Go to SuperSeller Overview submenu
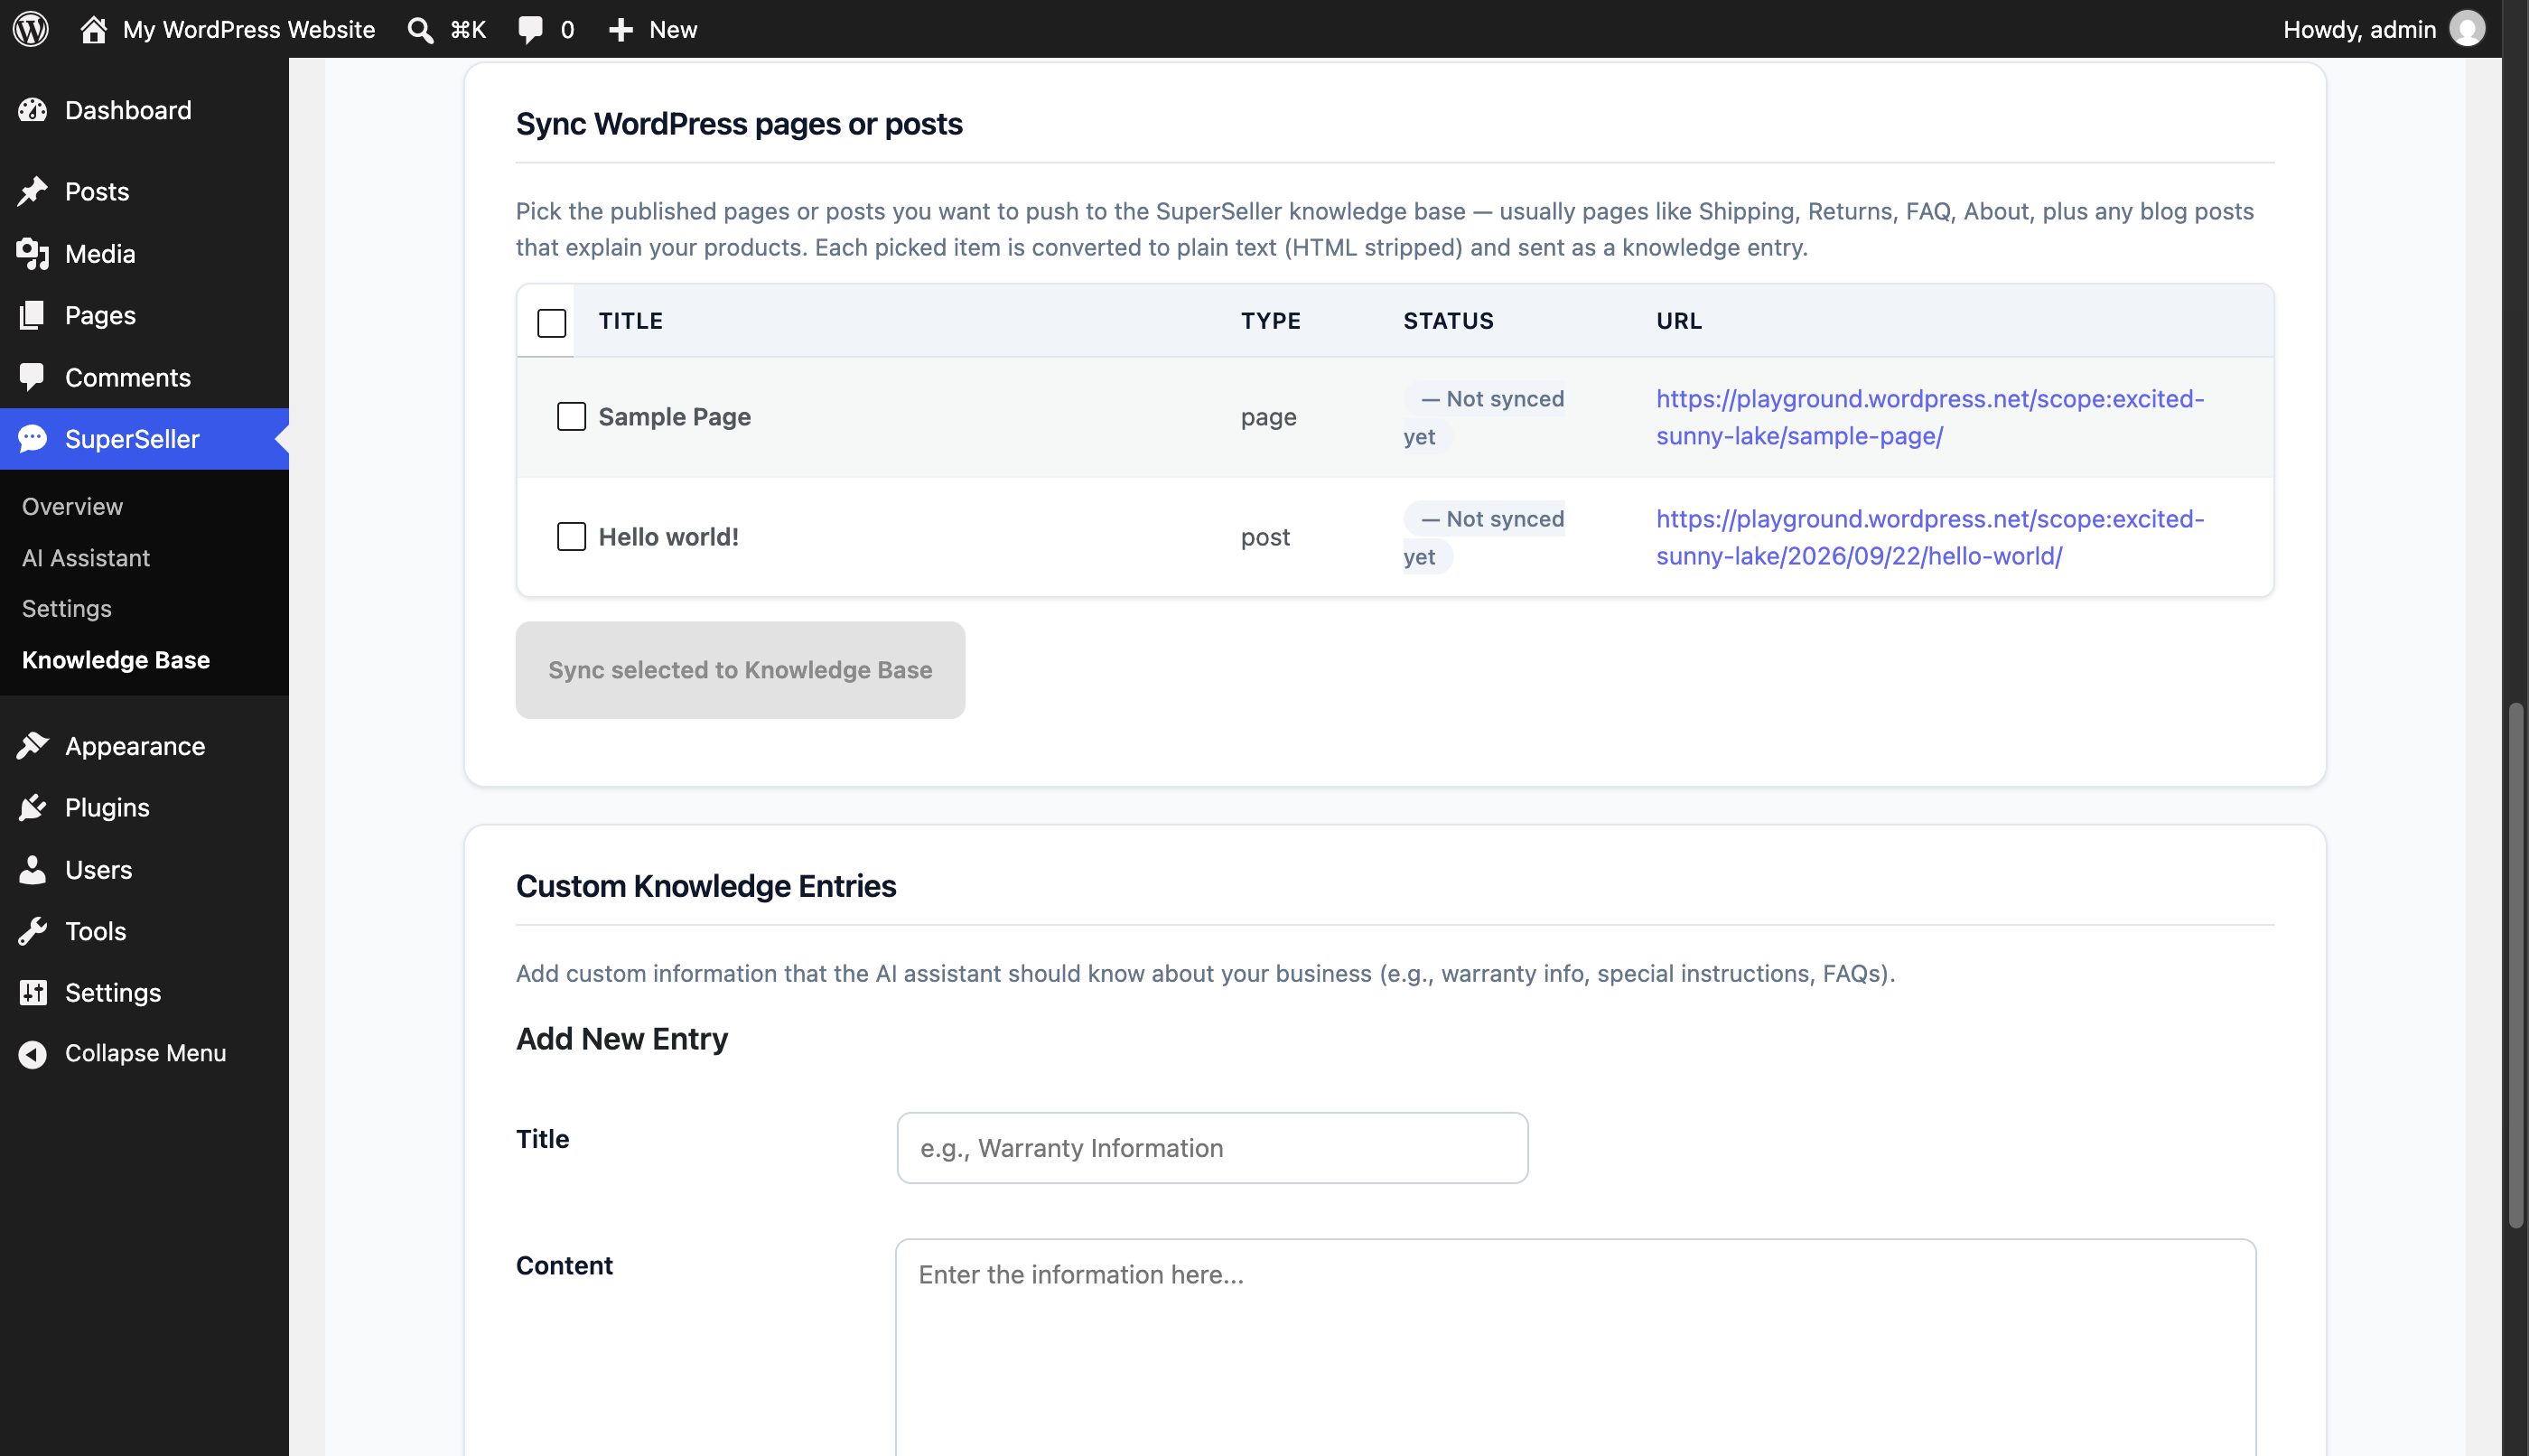The width and height of the screenshot is (2529, 1456). pos(72,507)
